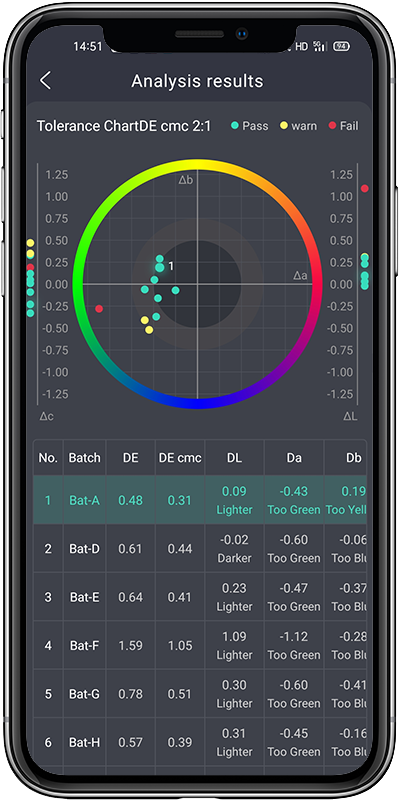400x800 pixels.
Task: Select data point labeled 1 on chart
Action: tap(160, 267)
